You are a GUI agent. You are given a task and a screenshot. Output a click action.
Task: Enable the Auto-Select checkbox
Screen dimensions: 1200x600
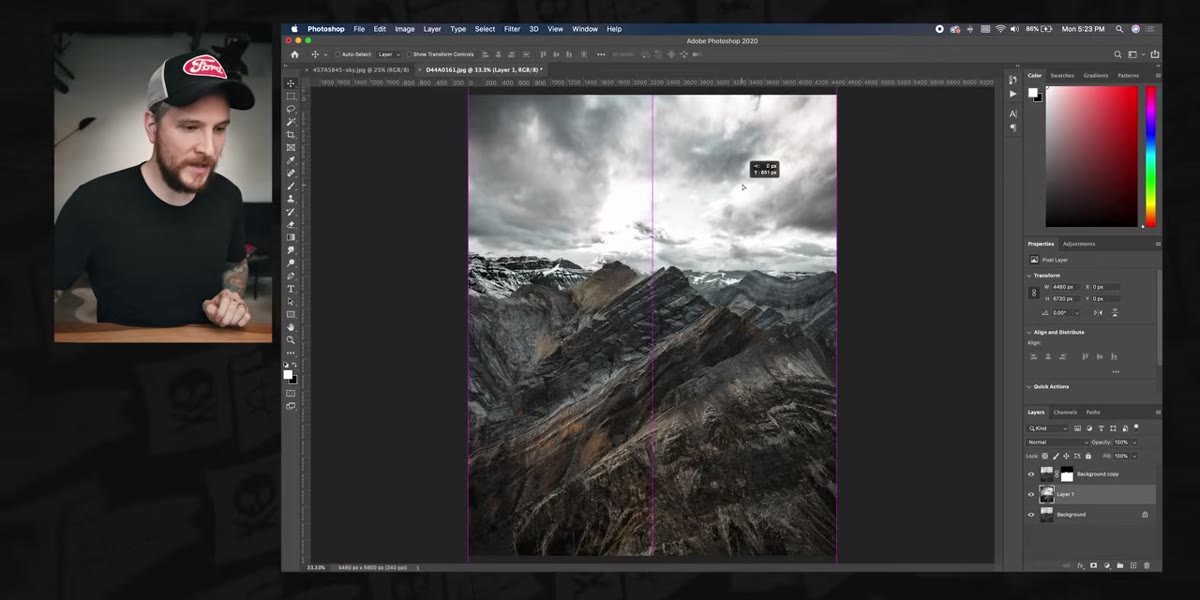click(338, 54)
